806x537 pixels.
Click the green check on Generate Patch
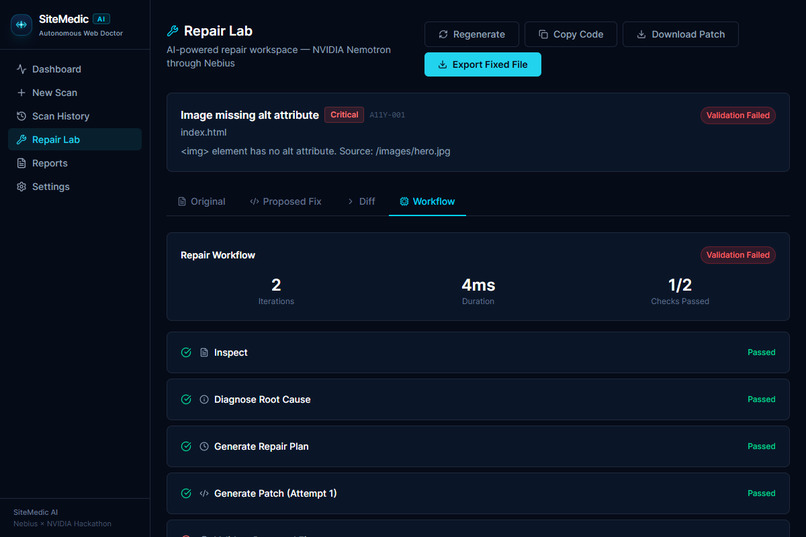(186, 493)
